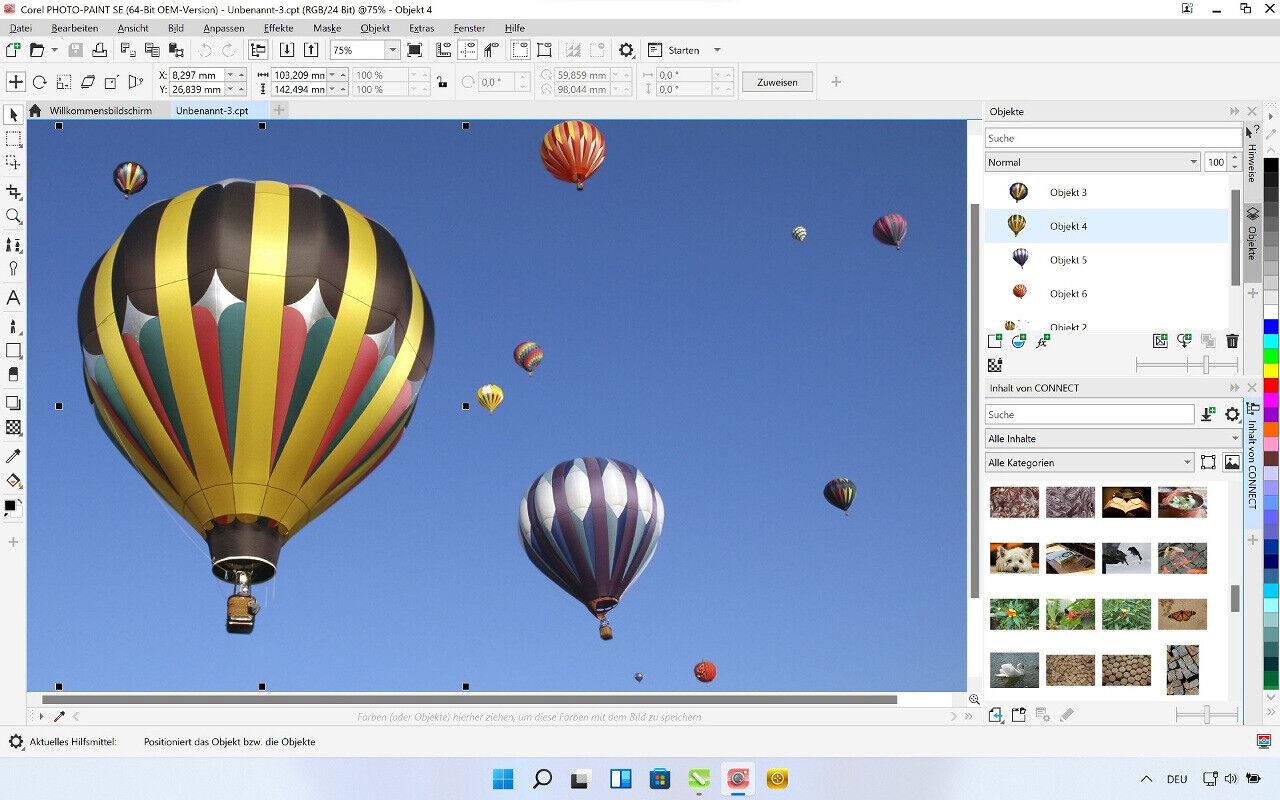Open the Objekt menu
This screenshot has width=1280, height=800.
pyautogui.click(x=375, y=28)
